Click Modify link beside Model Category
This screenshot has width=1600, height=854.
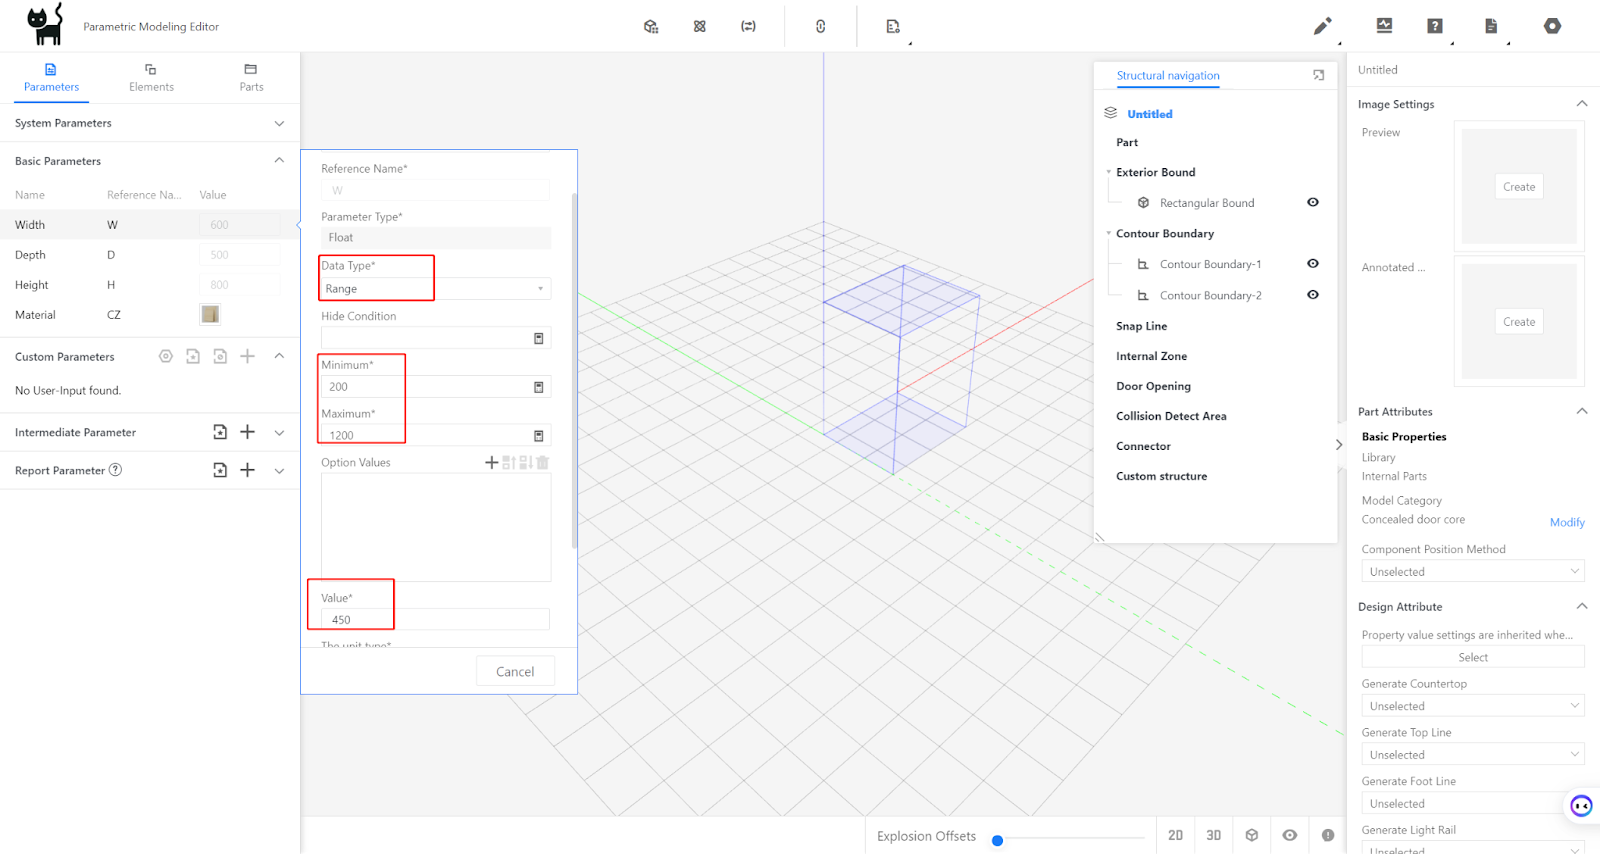pyautogui.click(x=1566, y=522)
